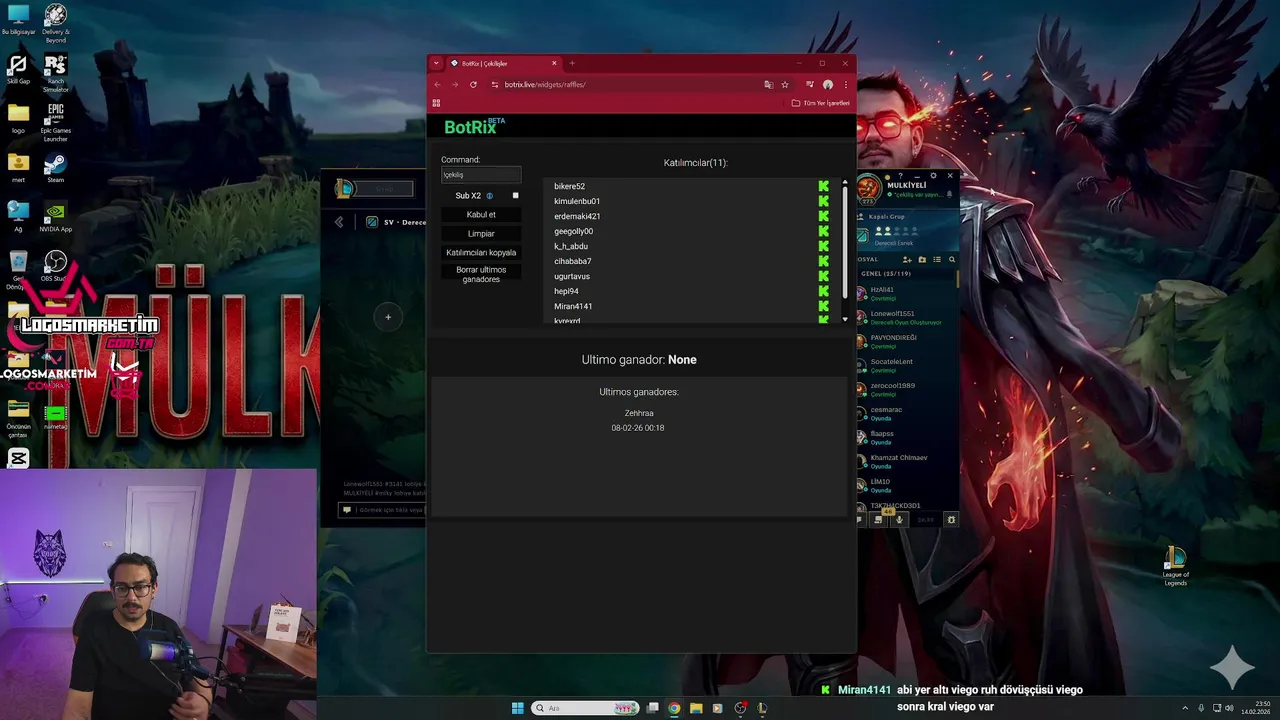The width and height of the screenshot is (1280, 720).
Task: Open the Chrome three-dot menu
Action: 845,85
